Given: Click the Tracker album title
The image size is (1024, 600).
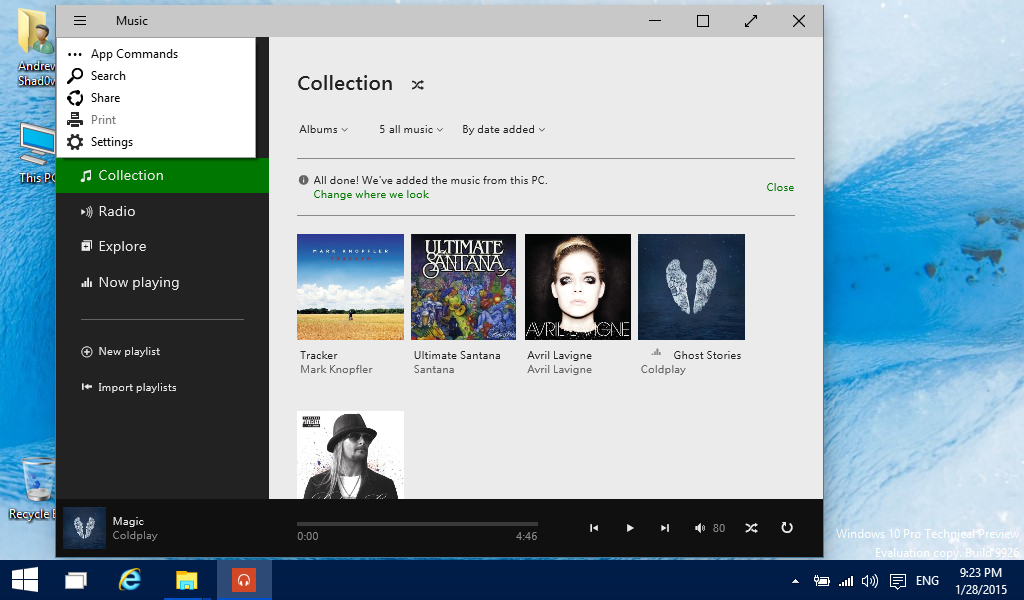Looking at the screenshot, I should tap(319, 355).
